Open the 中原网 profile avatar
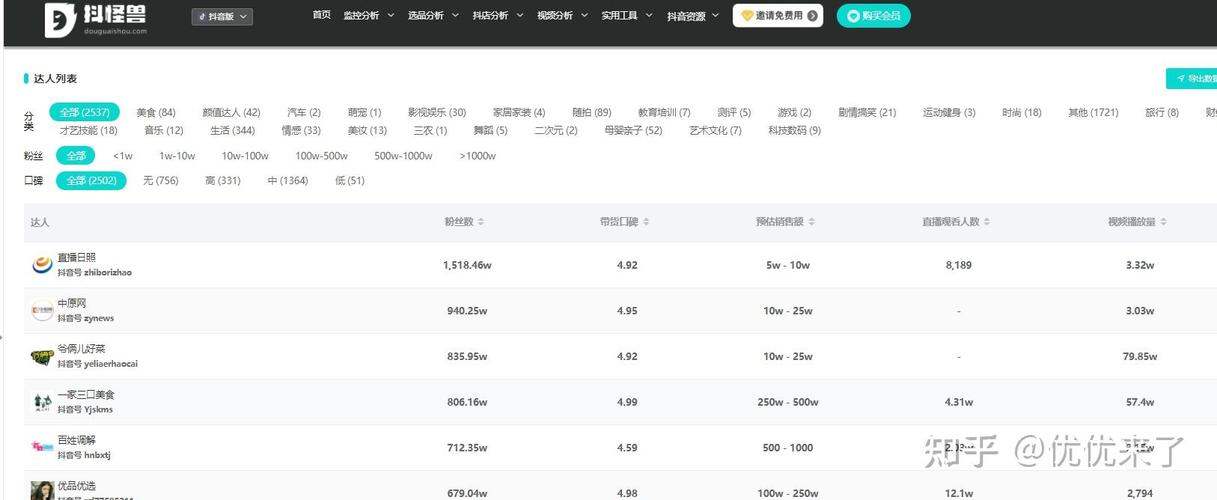 pos(42,311)
